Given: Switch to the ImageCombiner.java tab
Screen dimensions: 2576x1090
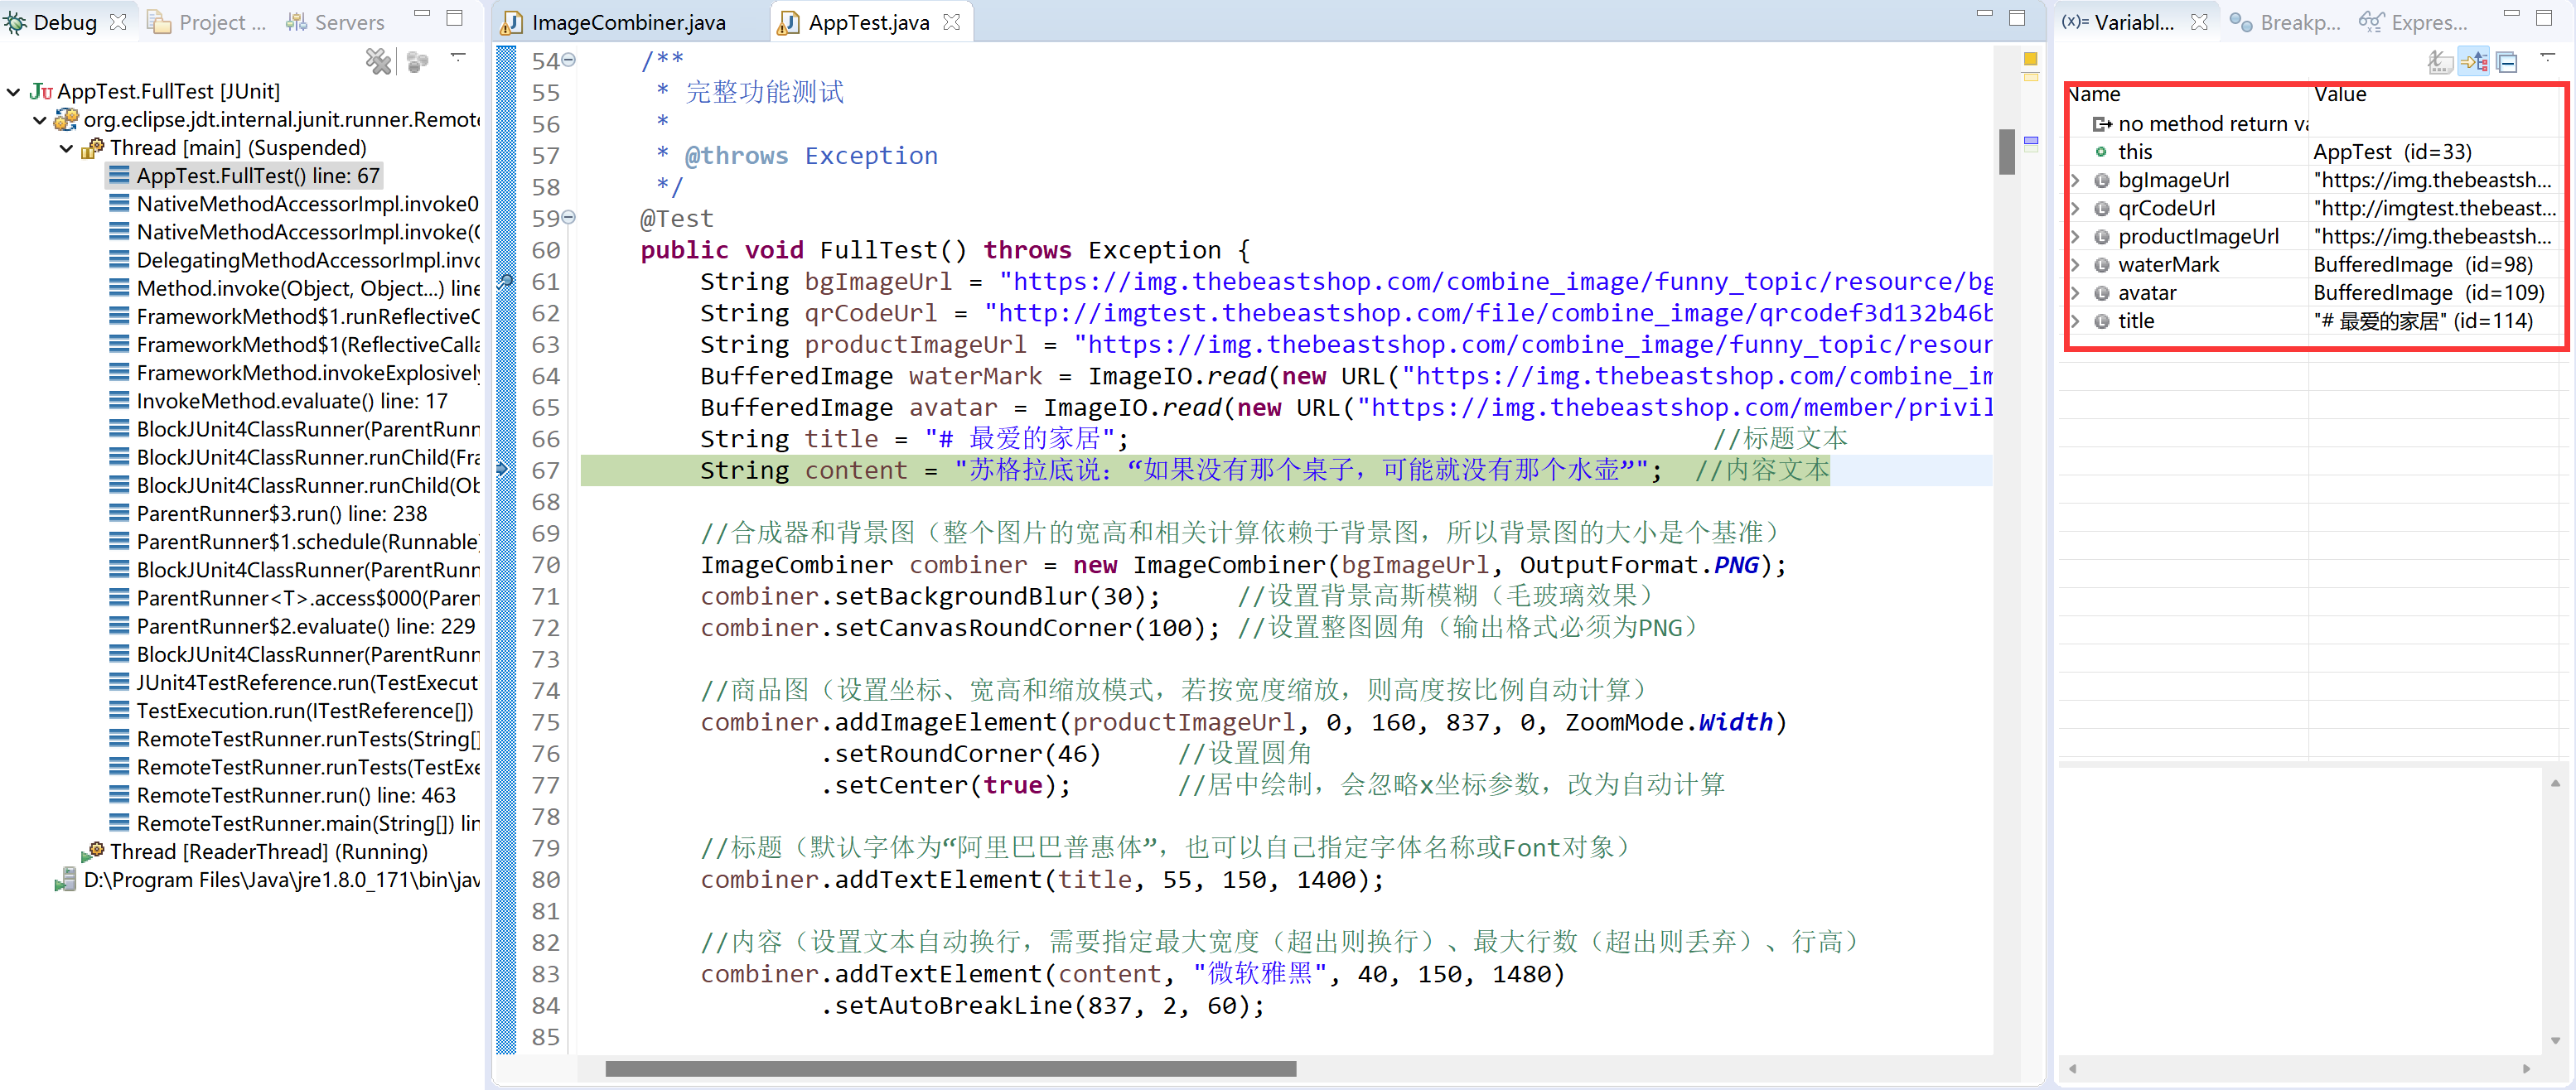Looking at the screenshot, I should pyautogui.click(x=625, y=21).
